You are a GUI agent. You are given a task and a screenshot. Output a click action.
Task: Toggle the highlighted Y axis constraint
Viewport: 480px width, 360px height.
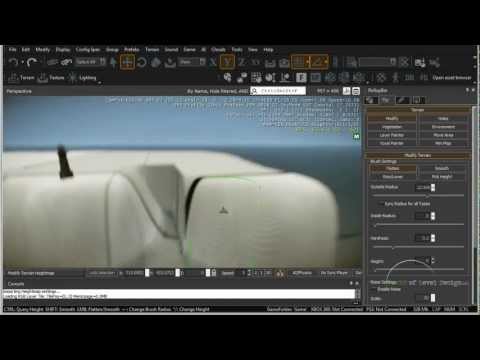[227, 62]
